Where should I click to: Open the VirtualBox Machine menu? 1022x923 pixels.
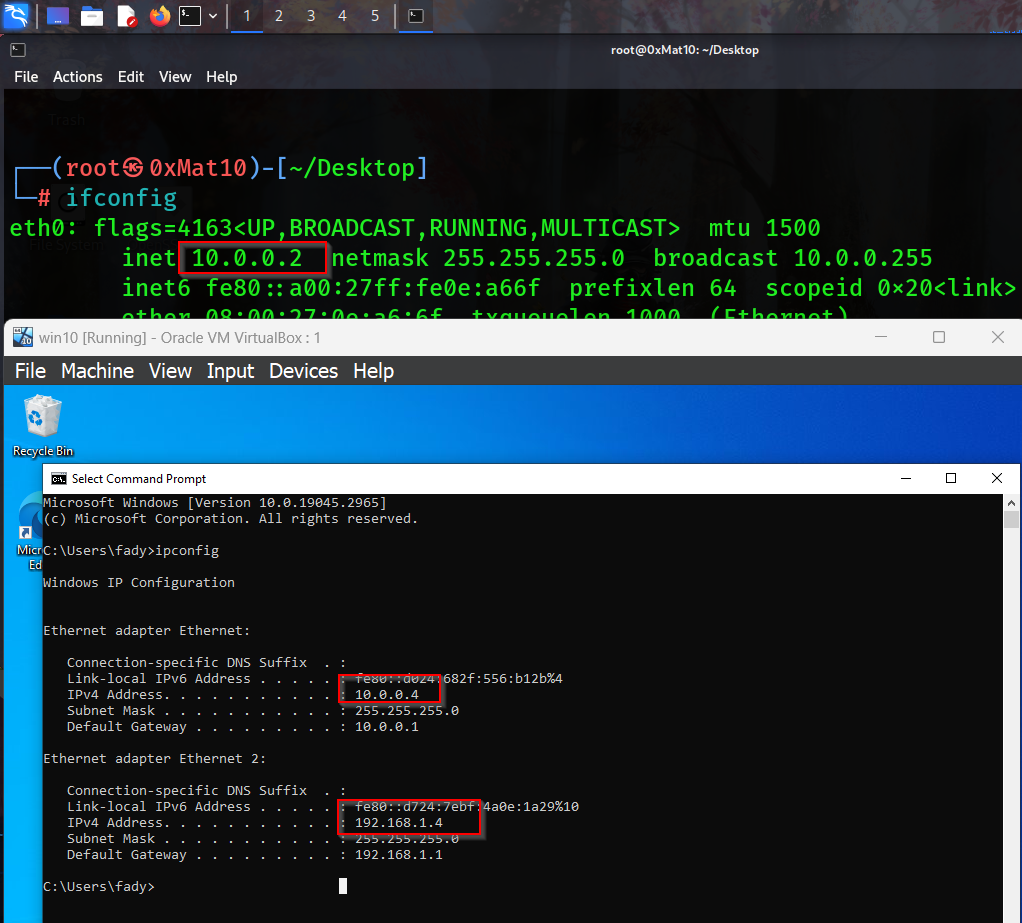coord(97,371)
